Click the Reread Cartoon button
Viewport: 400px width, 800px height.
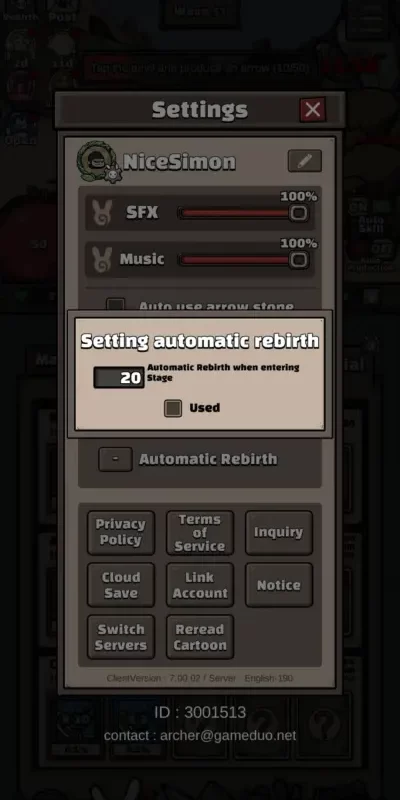[x=200, y=637]
